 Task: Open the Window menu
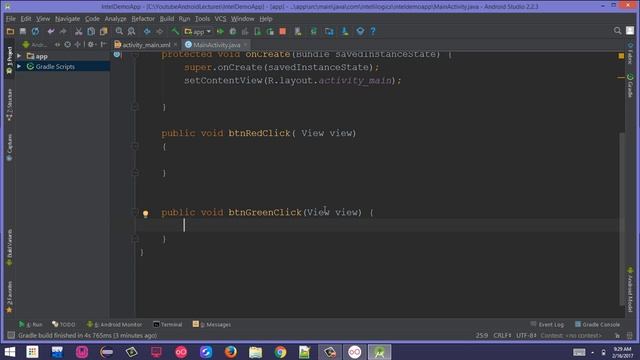(243, 19)
